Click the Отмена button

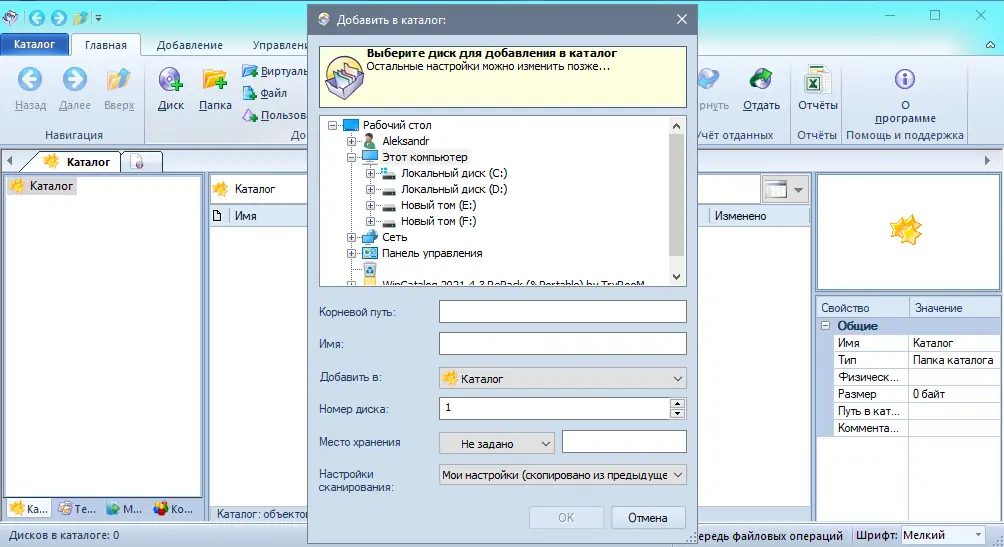click(x=647, y=518)
